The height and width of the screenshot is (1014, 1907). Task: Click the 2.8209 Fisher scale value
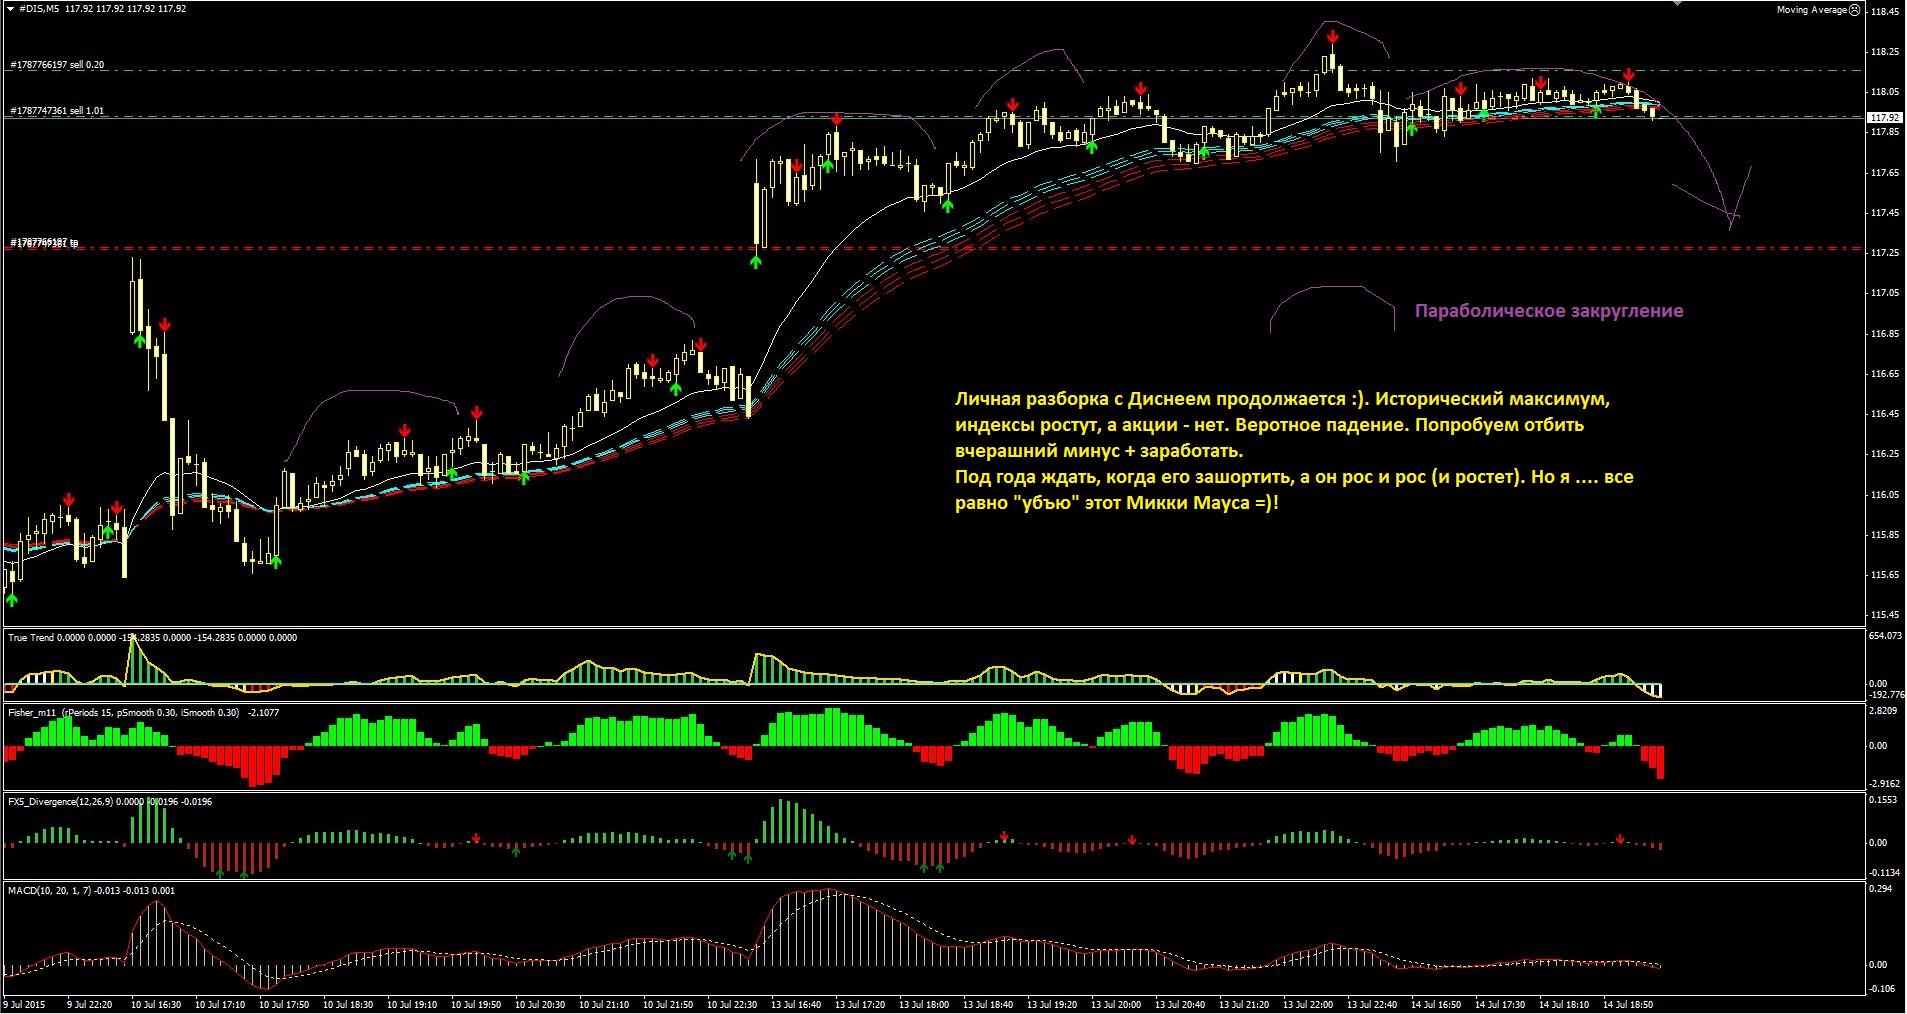pyautogui.click(x=1884, y=711)
